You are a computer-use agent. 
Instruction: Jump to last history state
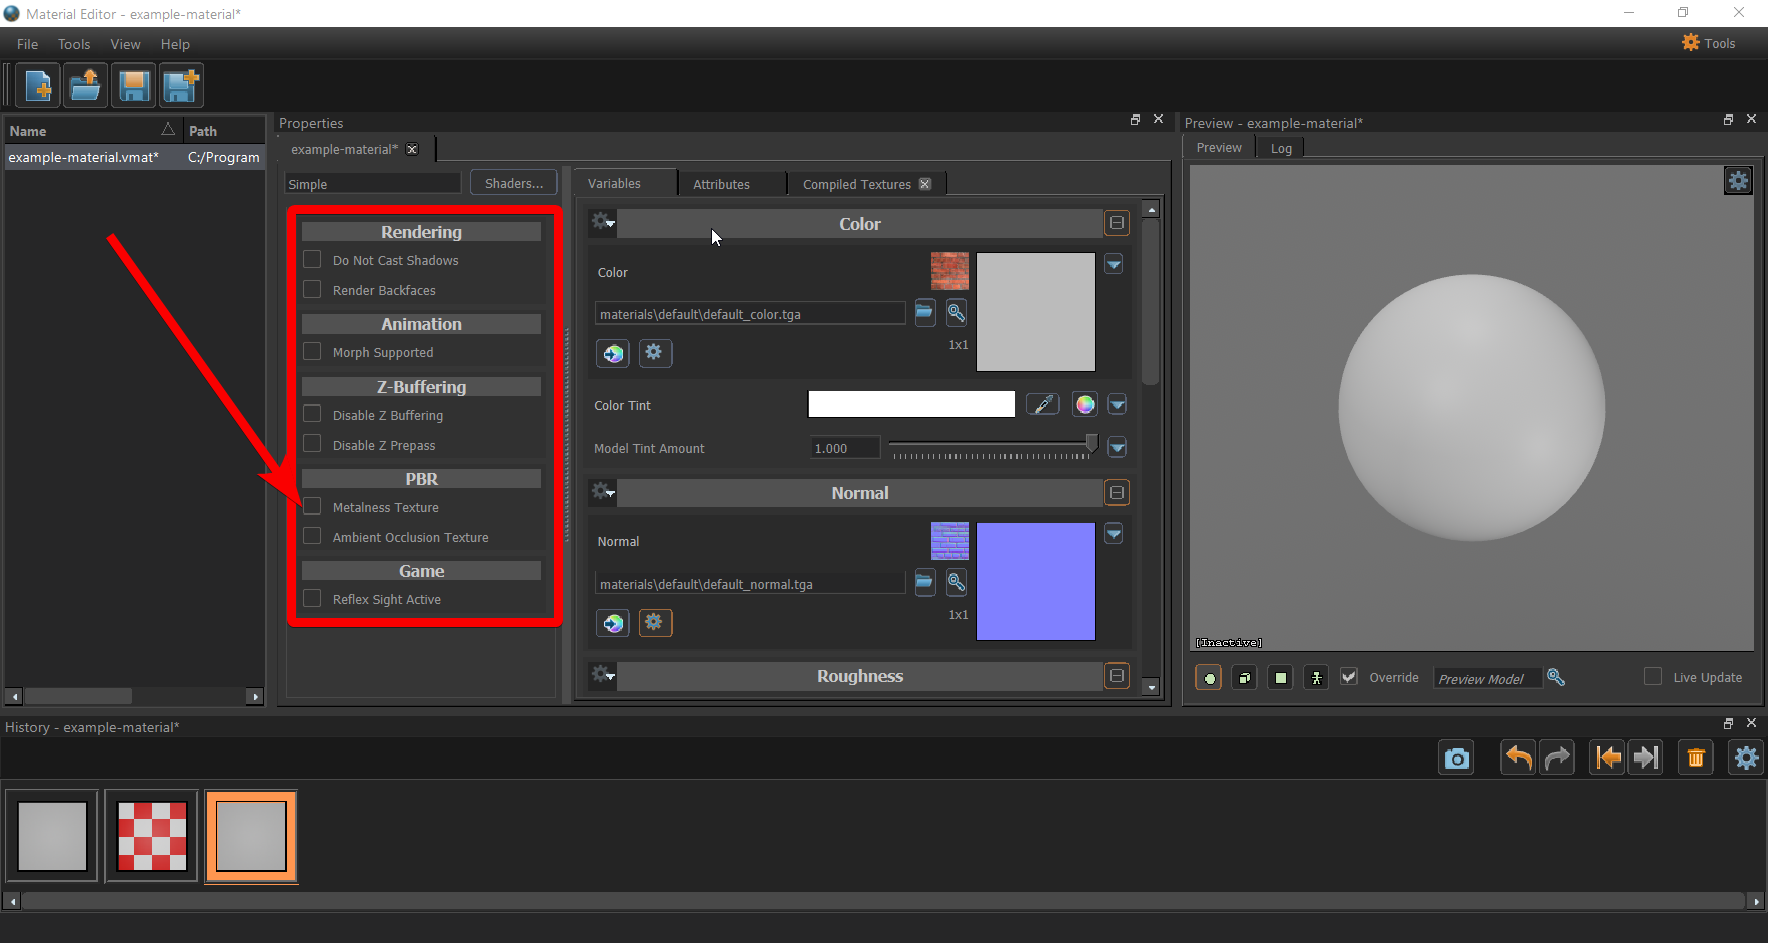coord(1646,758)
